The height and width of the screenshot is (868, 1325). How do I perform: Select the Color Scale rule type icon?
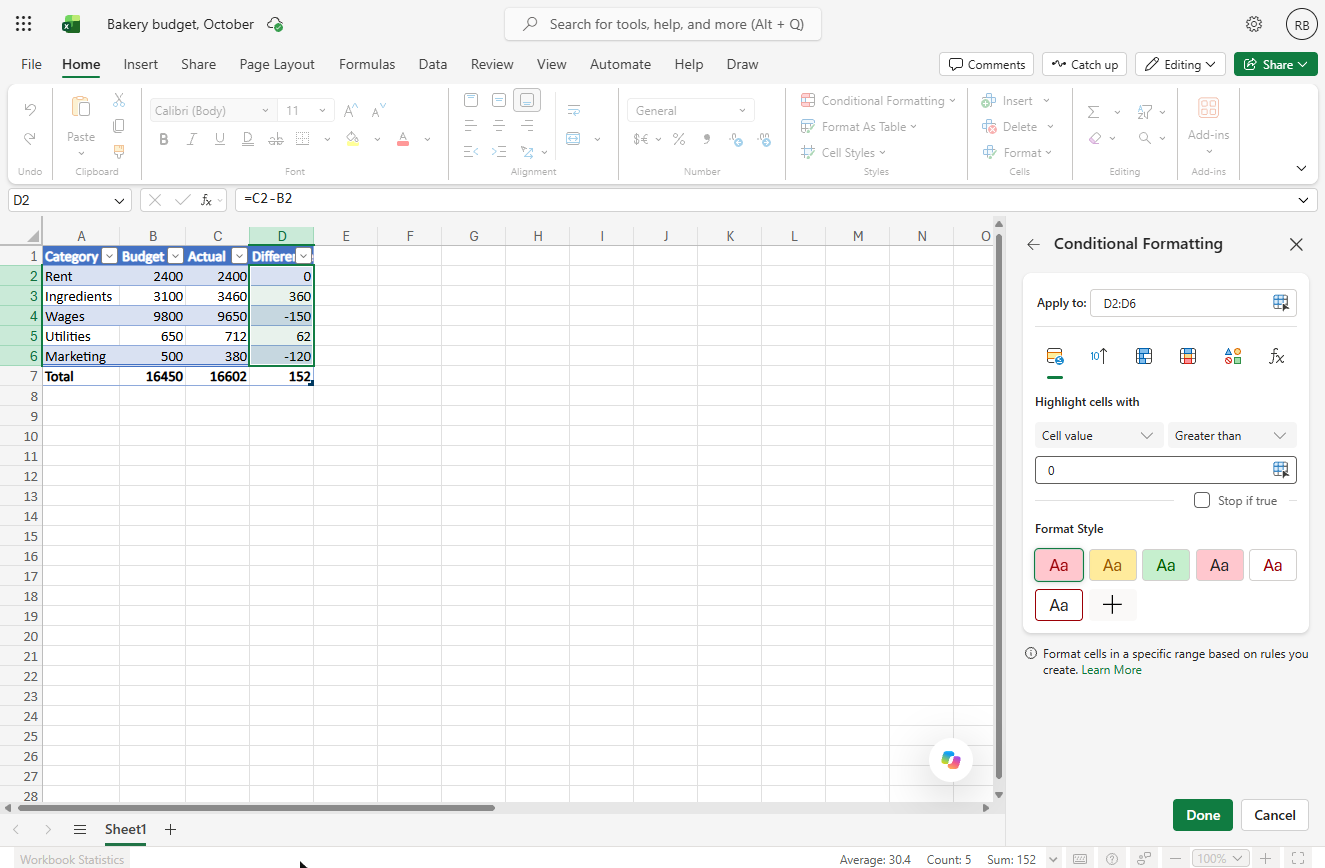pos(1188,356)
